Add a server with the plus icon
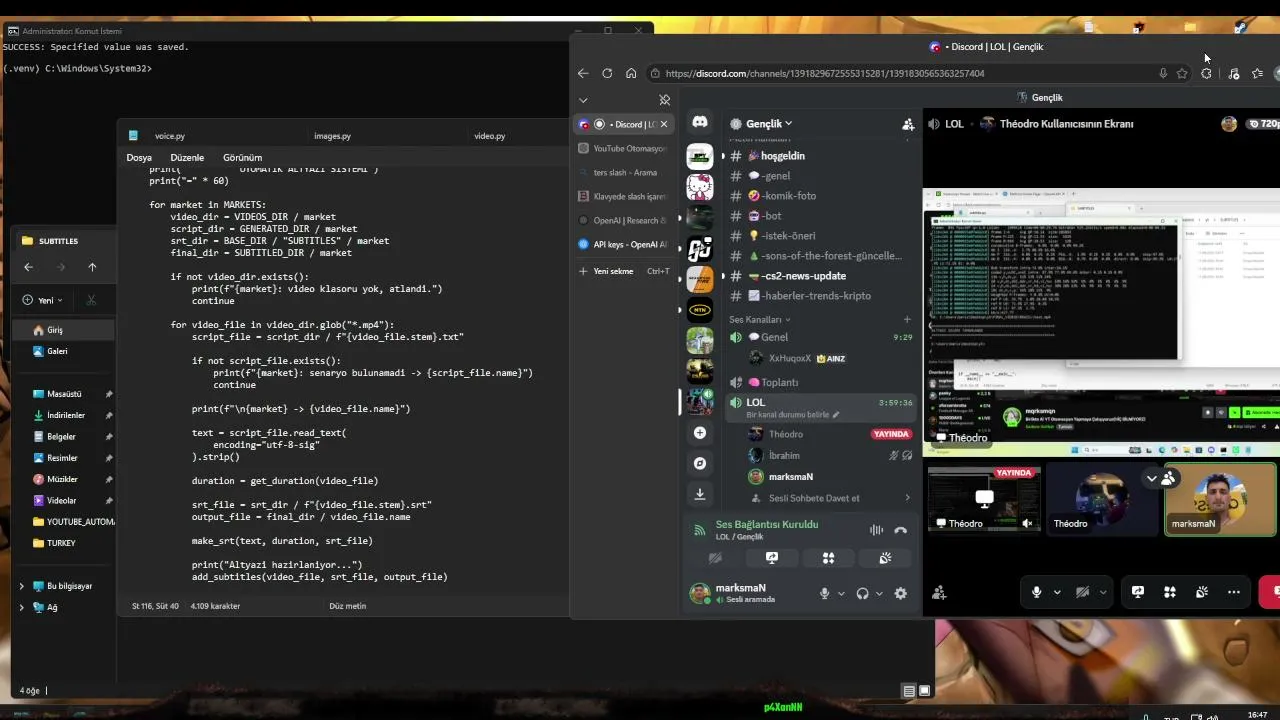This screenshot has width=1280, height=720. [700, 433]
